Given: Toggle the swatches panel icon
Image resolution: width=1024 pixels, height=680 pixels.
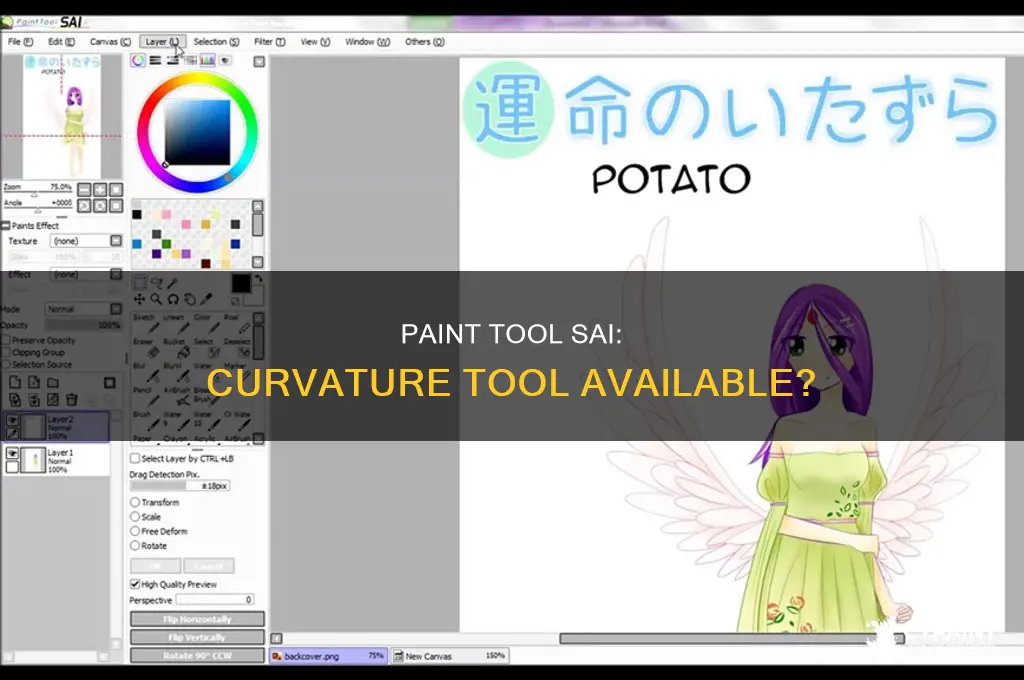Looking at the screenshot, I should [x=208, y=61].
